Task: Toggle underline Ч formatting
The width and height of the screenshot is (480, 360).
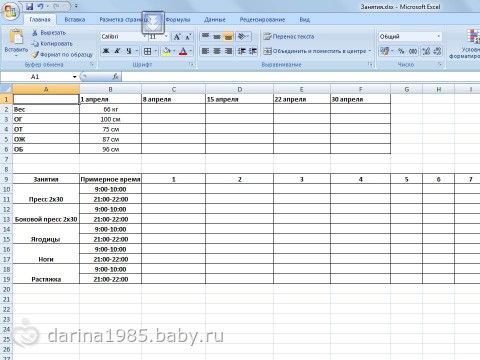Action: (129, 51)
